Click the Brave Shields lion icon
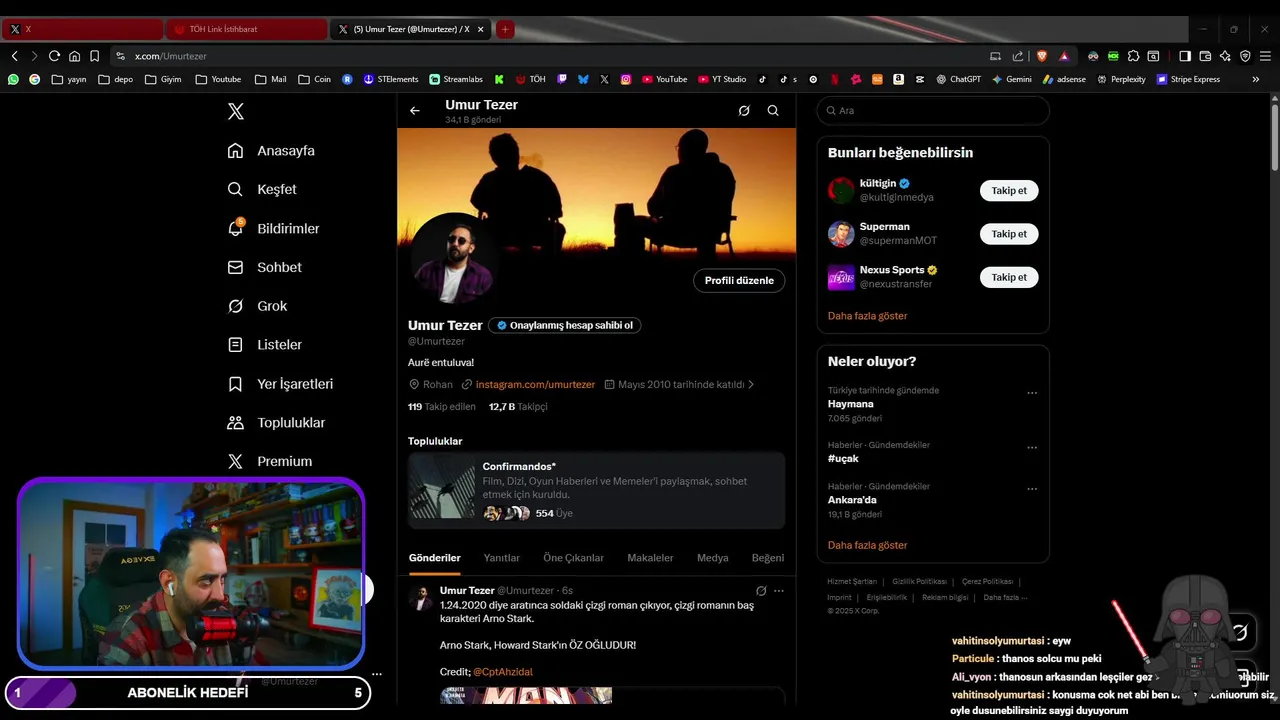The width and height of the screenshot is (1280, 720). (x=1042, y=56)
